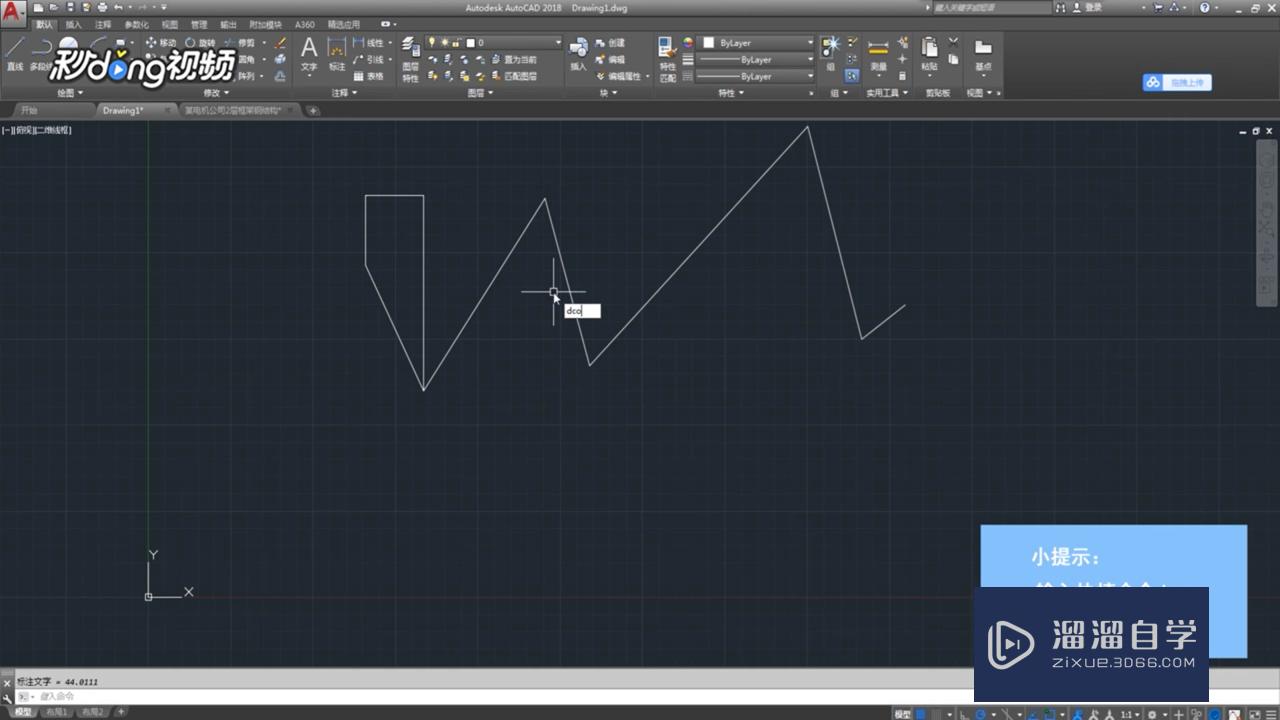Image resolution: width=1280 pixels, height=720 pixels.
Task: Choose the Rotate (旋转) tool
Action: coord(200,43)
